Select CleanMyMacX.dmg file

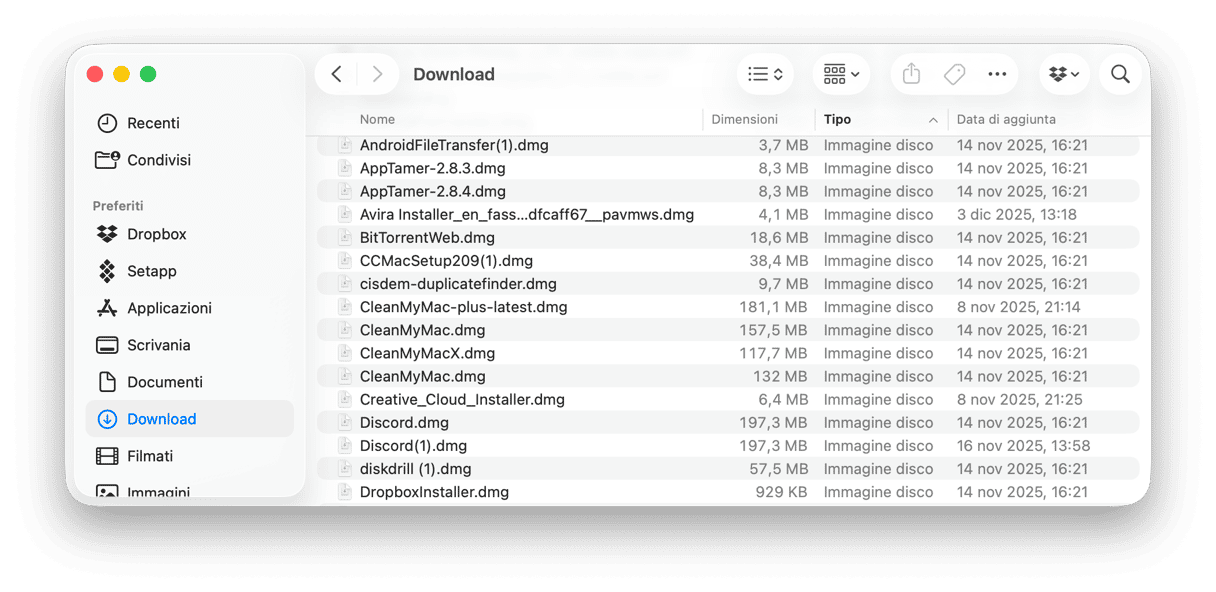pos(728,353)
